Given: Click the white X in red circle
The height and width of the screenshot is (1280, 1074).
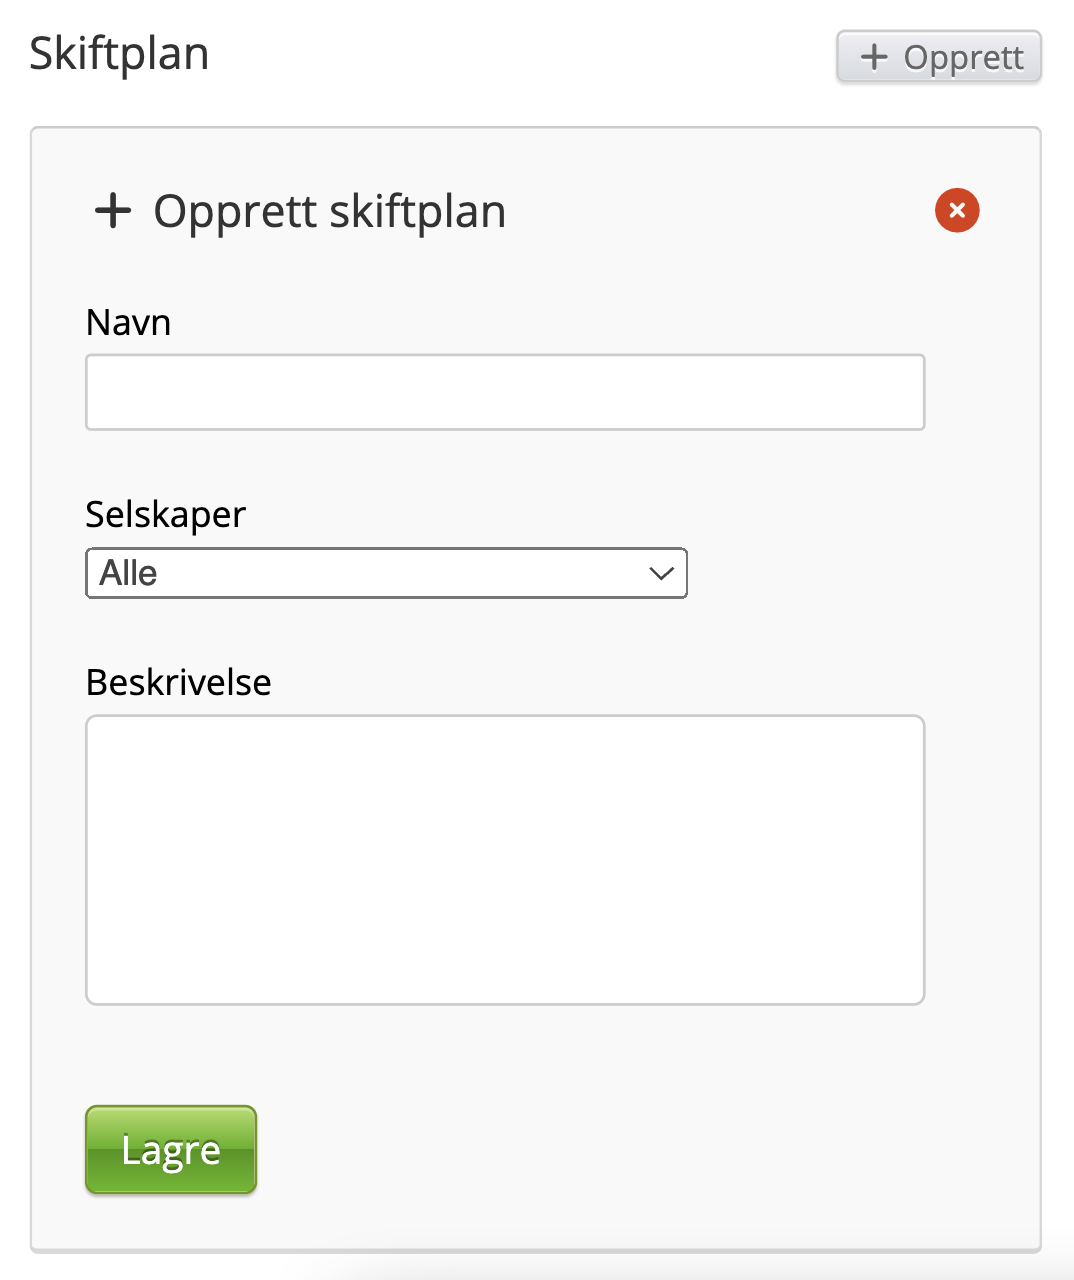Looking at the screenshot, I should click(x=957, y=210).
